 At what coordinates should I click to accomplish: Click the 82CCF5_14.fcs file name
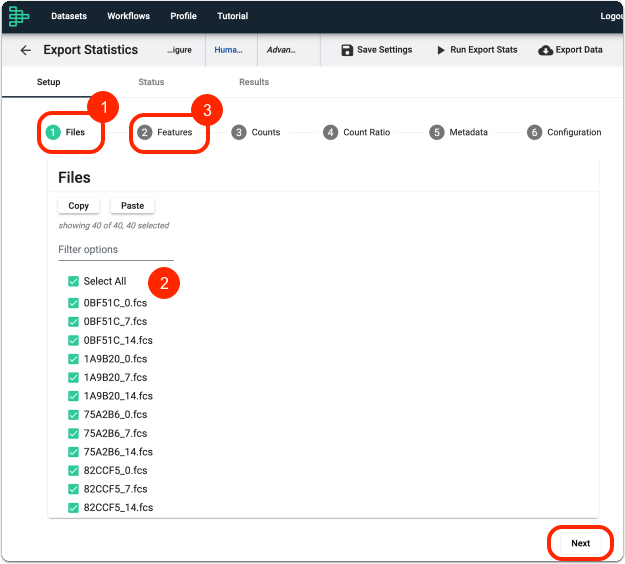118,508
